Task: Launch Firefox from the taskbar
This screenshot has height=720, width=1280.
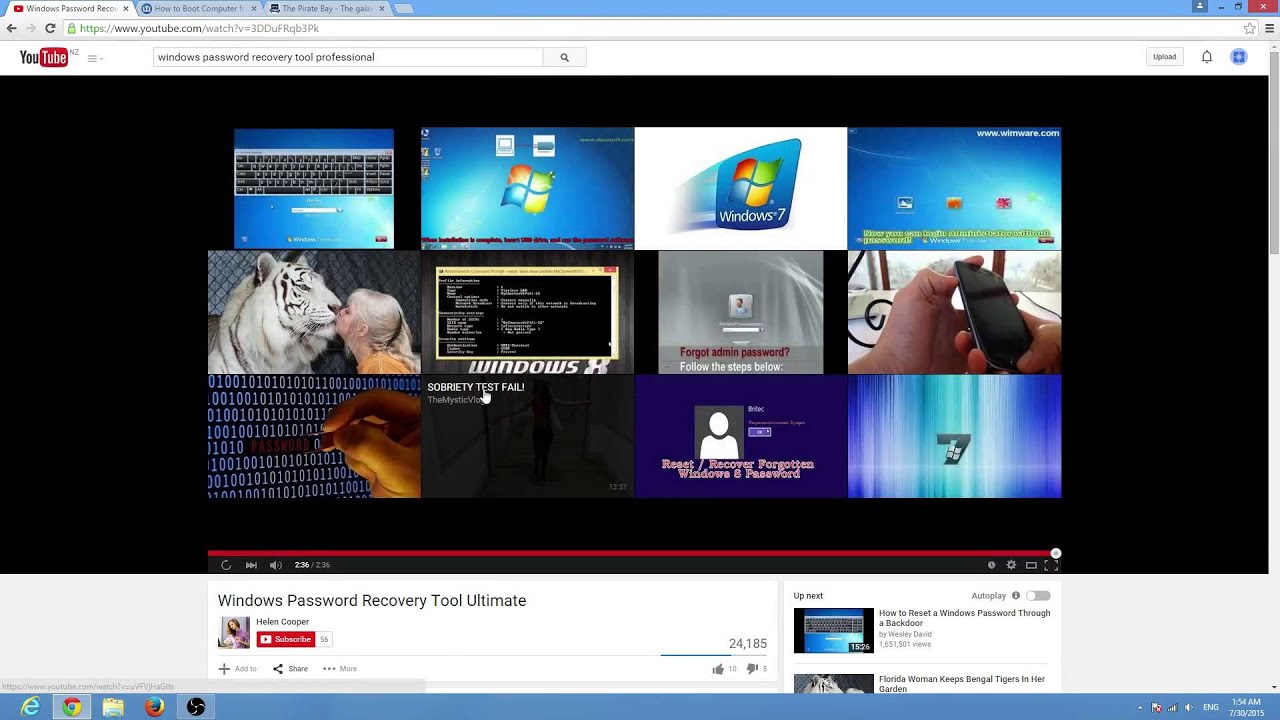Action: point(154,707)
